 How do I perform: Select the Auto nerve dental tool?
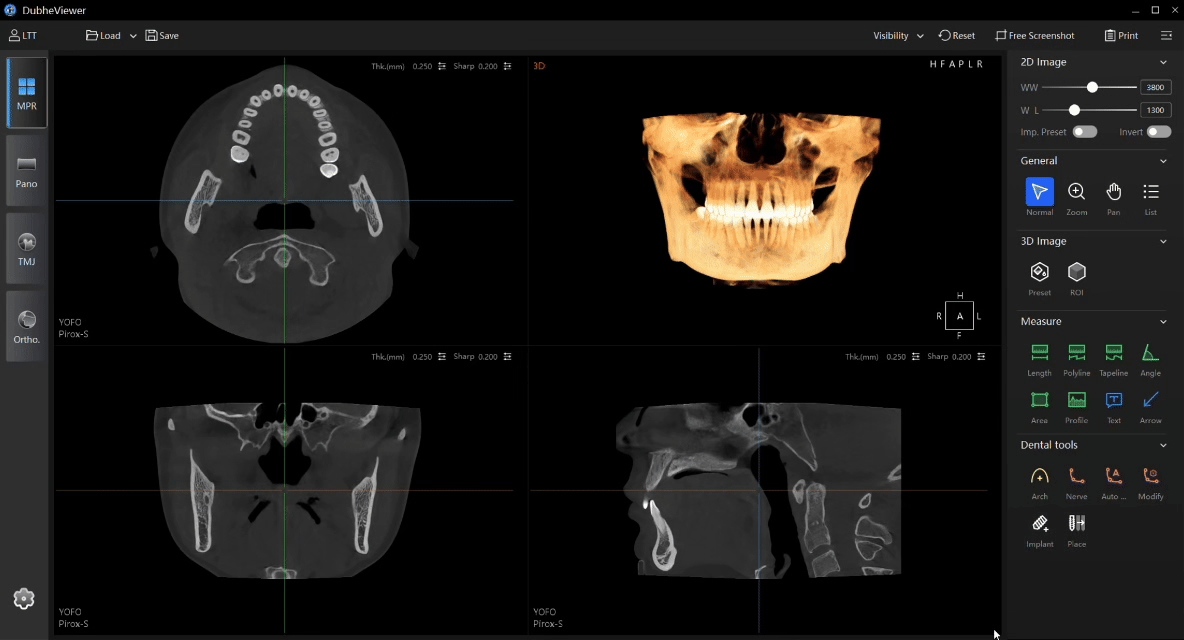click(1113, 476)
